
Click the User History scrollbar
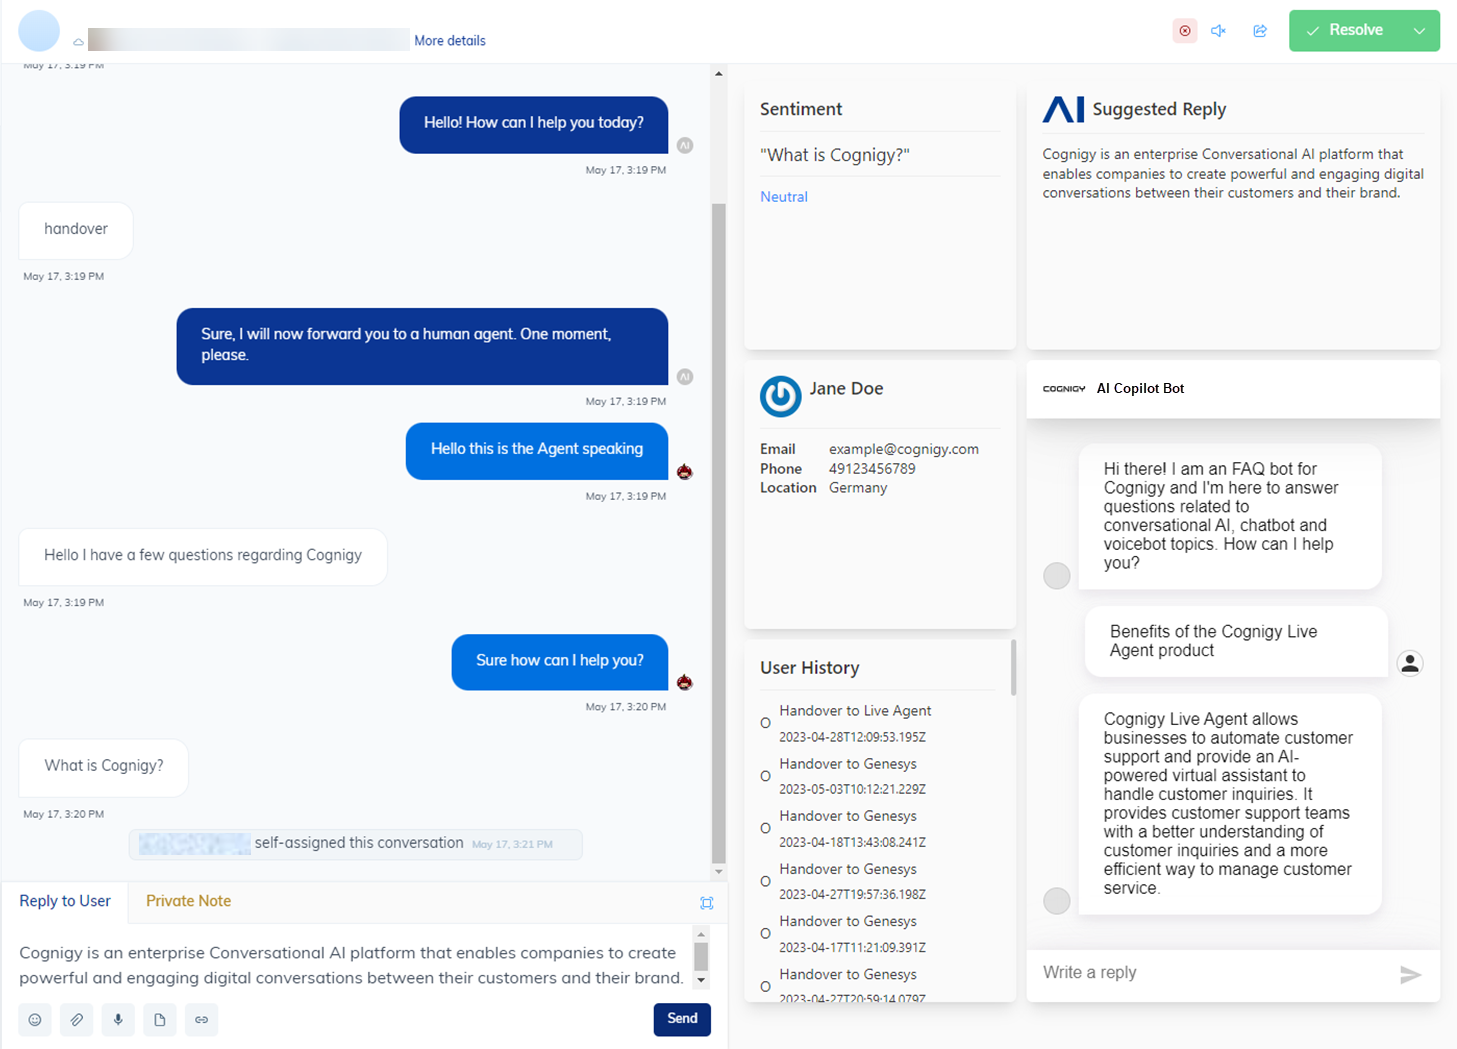coord(1013,667)
